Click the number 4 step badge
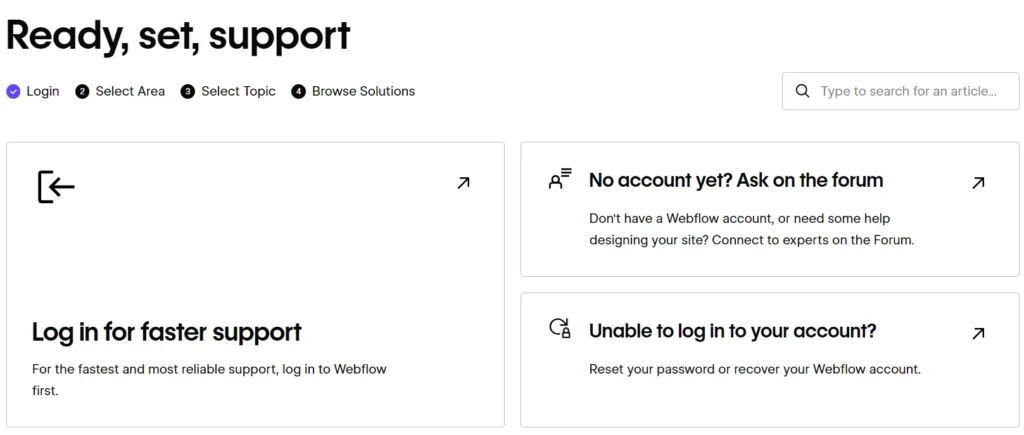 [298, 91]
